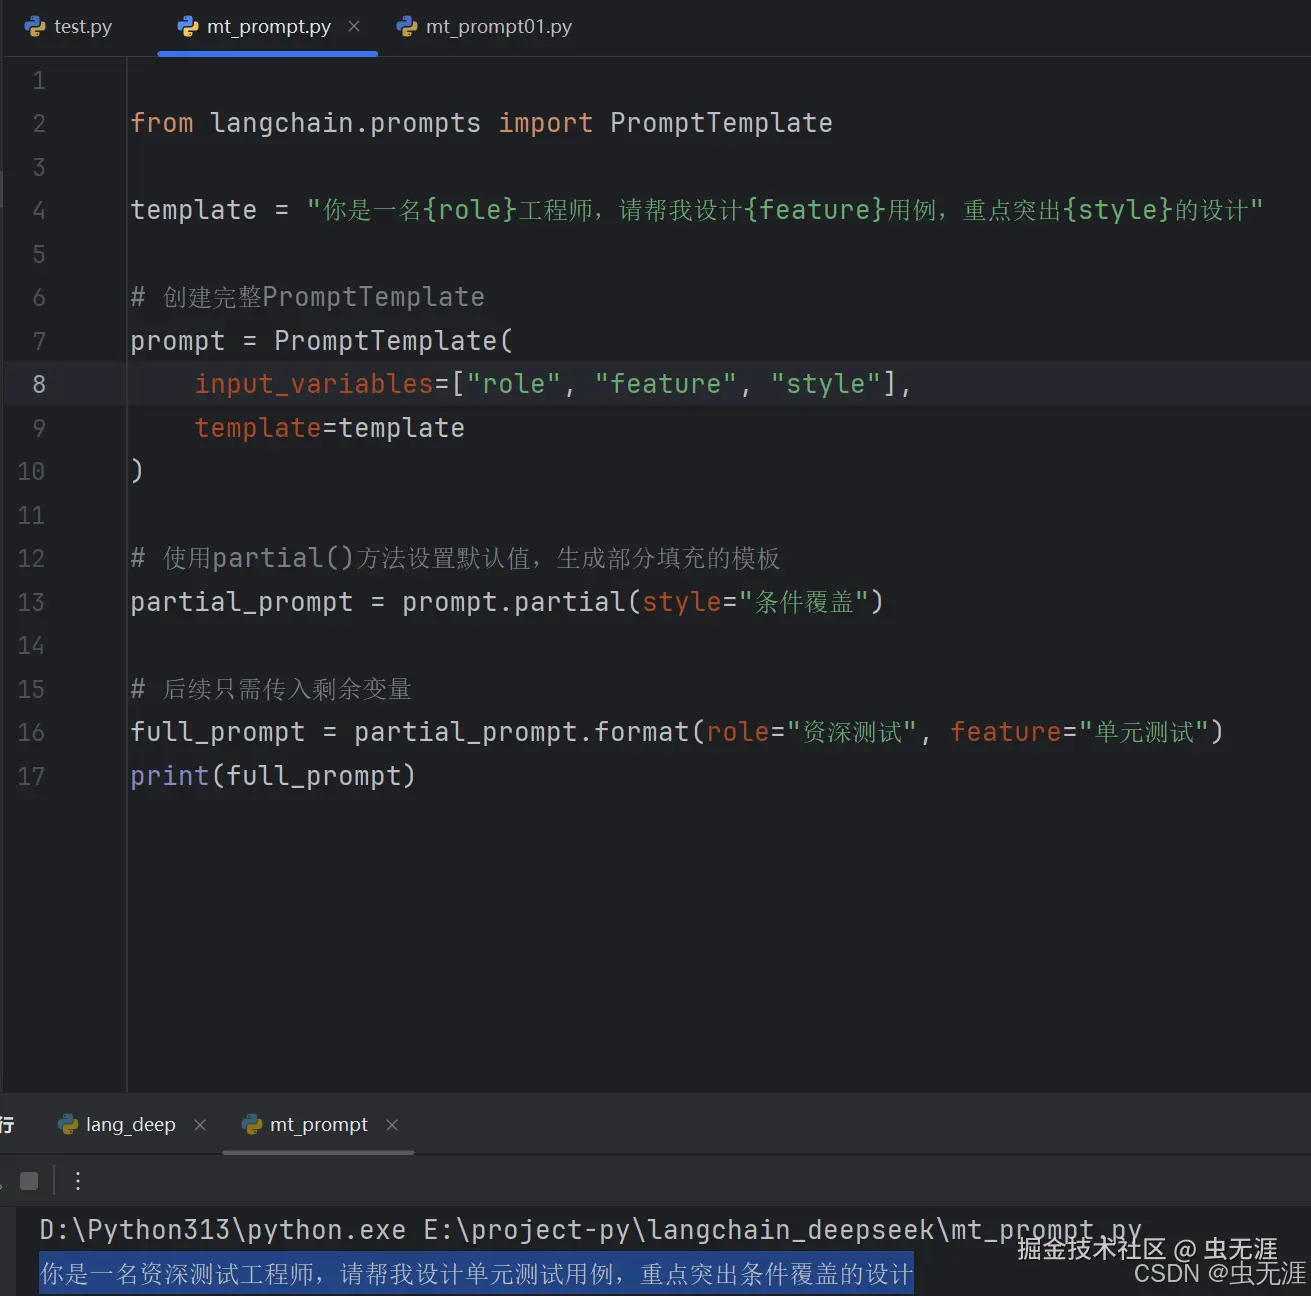
Task: Click the string "单元测试" on line 16
Action: click(x=1143, y=732)
